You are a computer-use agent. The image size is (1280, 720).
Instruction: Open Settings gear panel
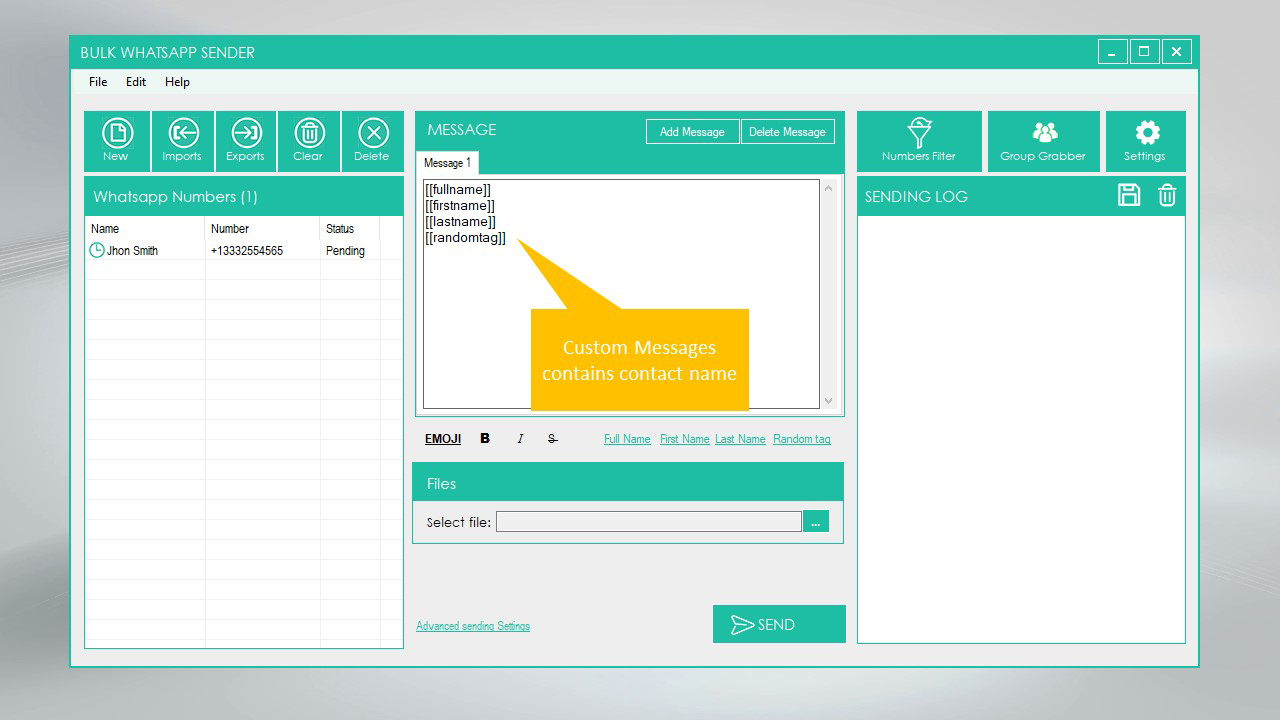pos(1145,141)
